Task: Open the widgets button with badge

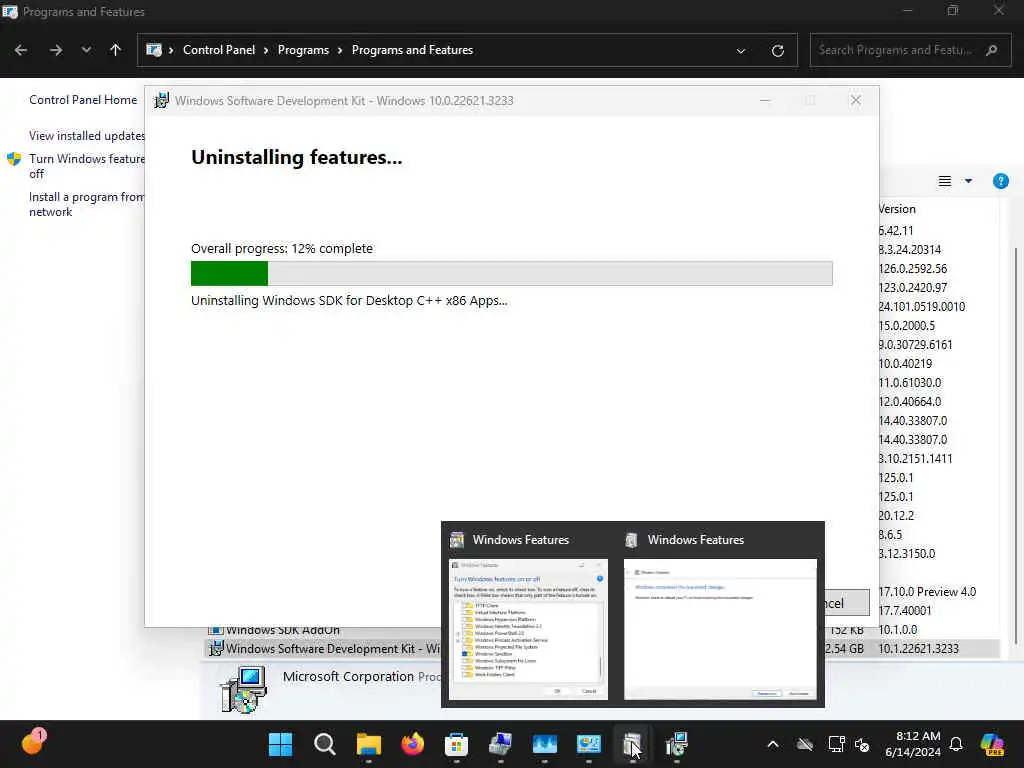Action: click(x=33, y=742)
